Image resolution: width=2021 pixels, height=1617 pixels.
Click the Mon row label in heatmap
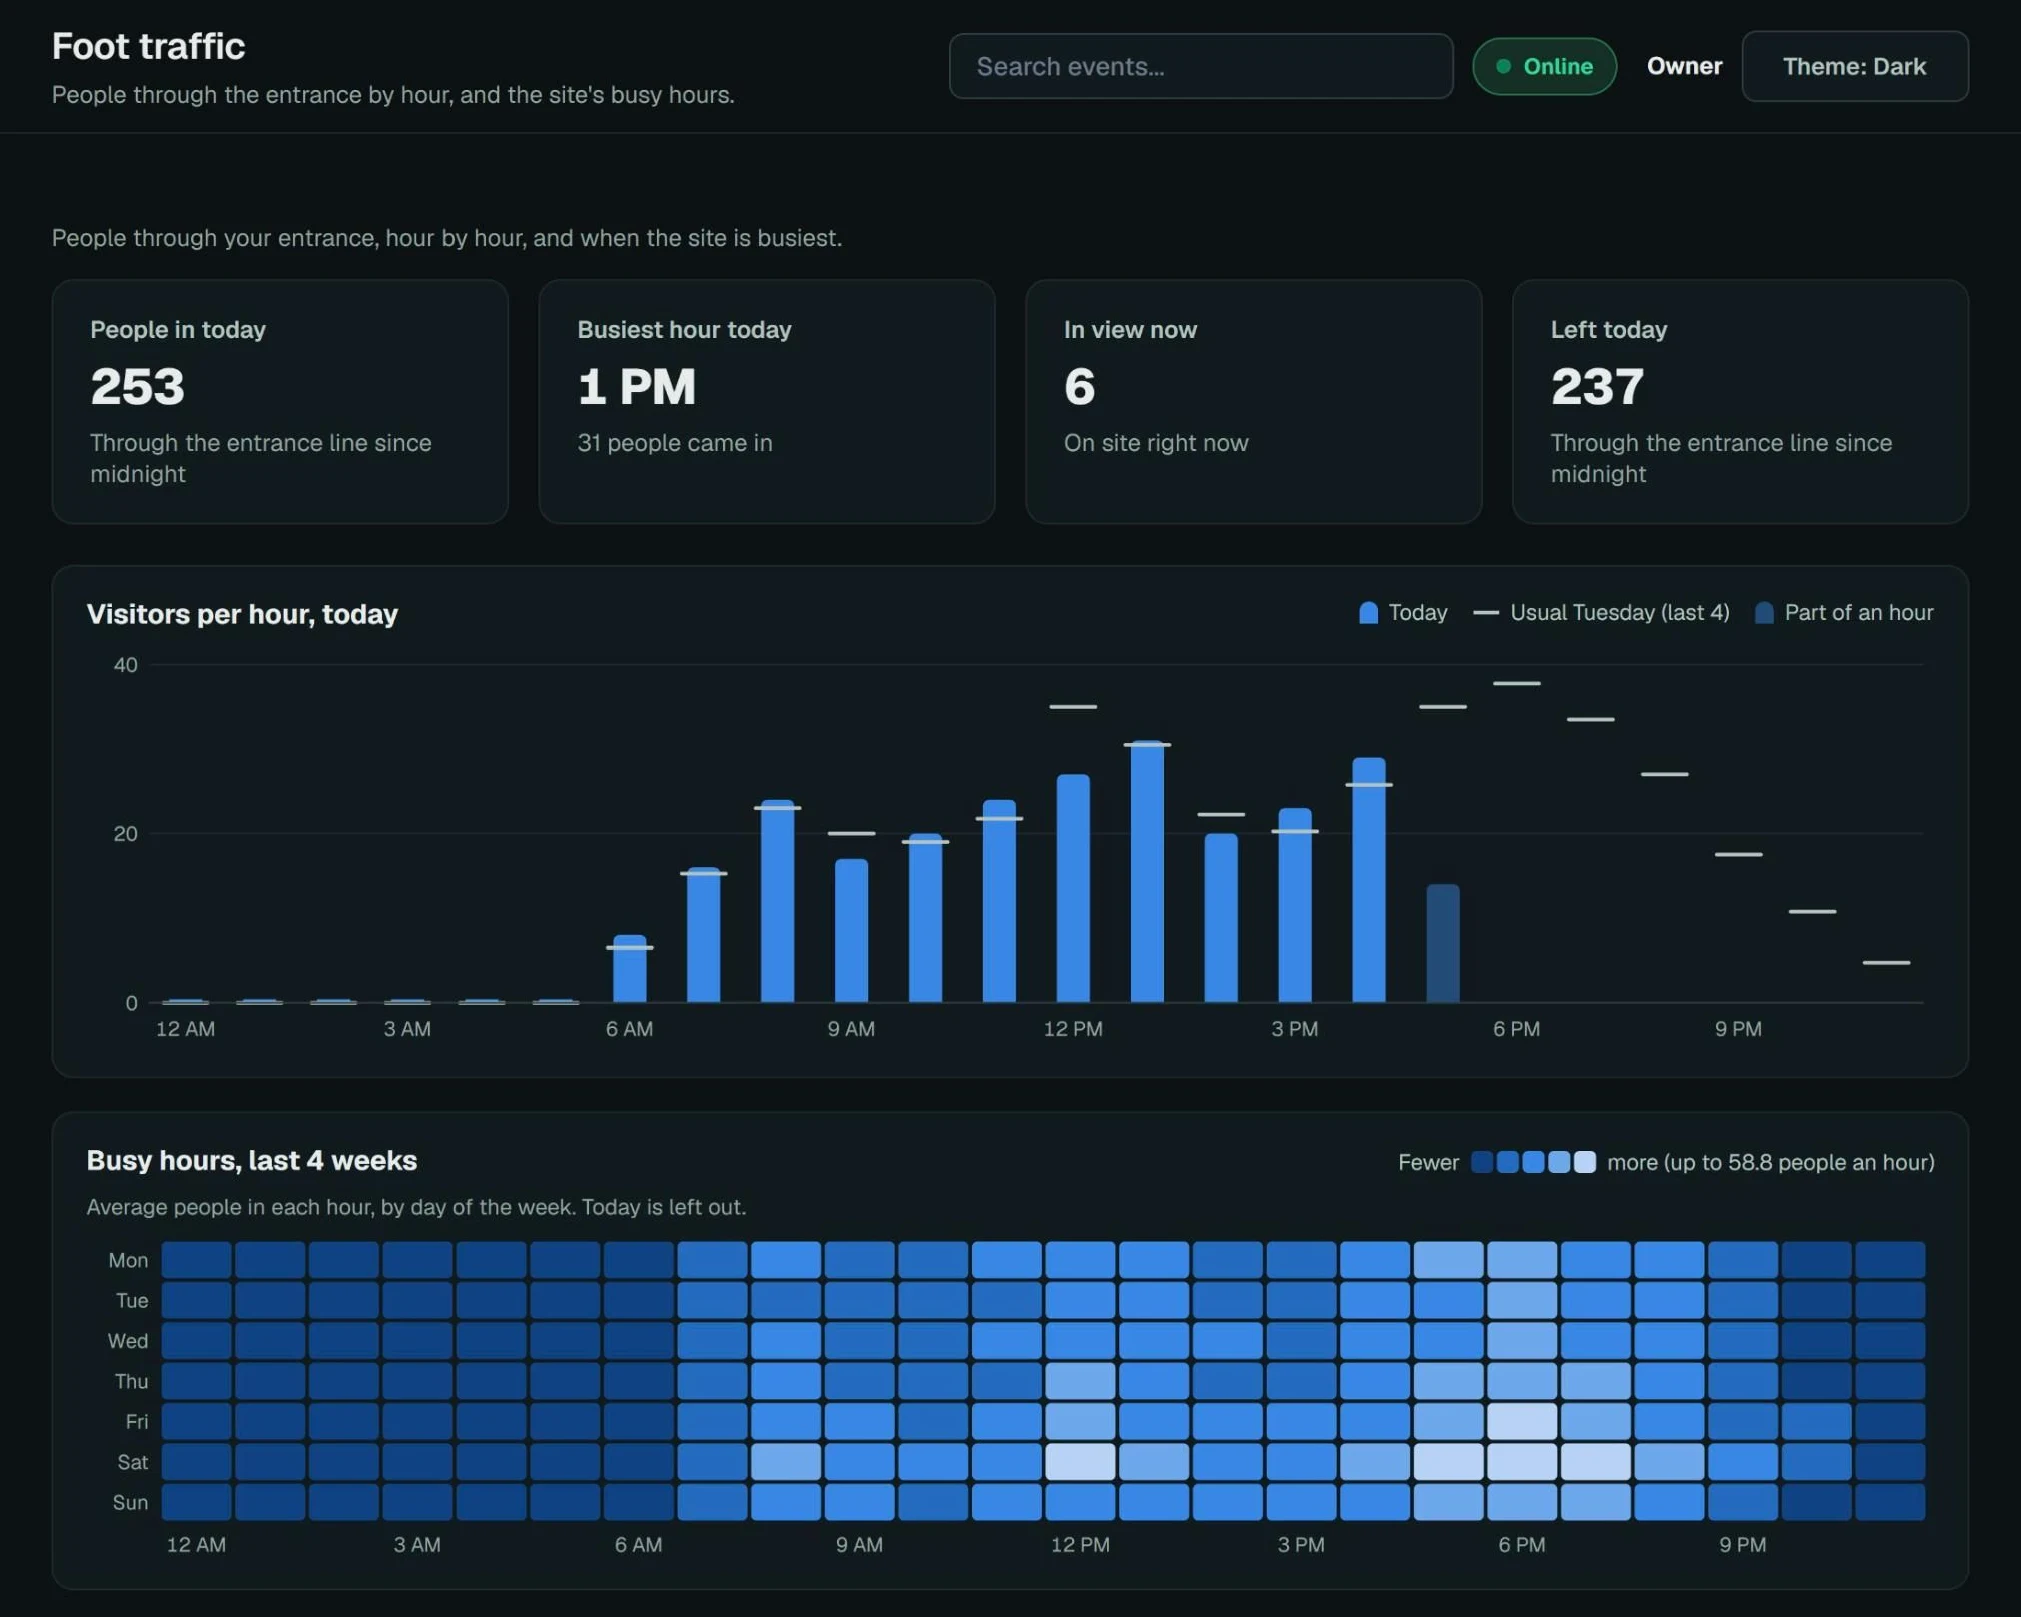click(x=128, y=1260)
